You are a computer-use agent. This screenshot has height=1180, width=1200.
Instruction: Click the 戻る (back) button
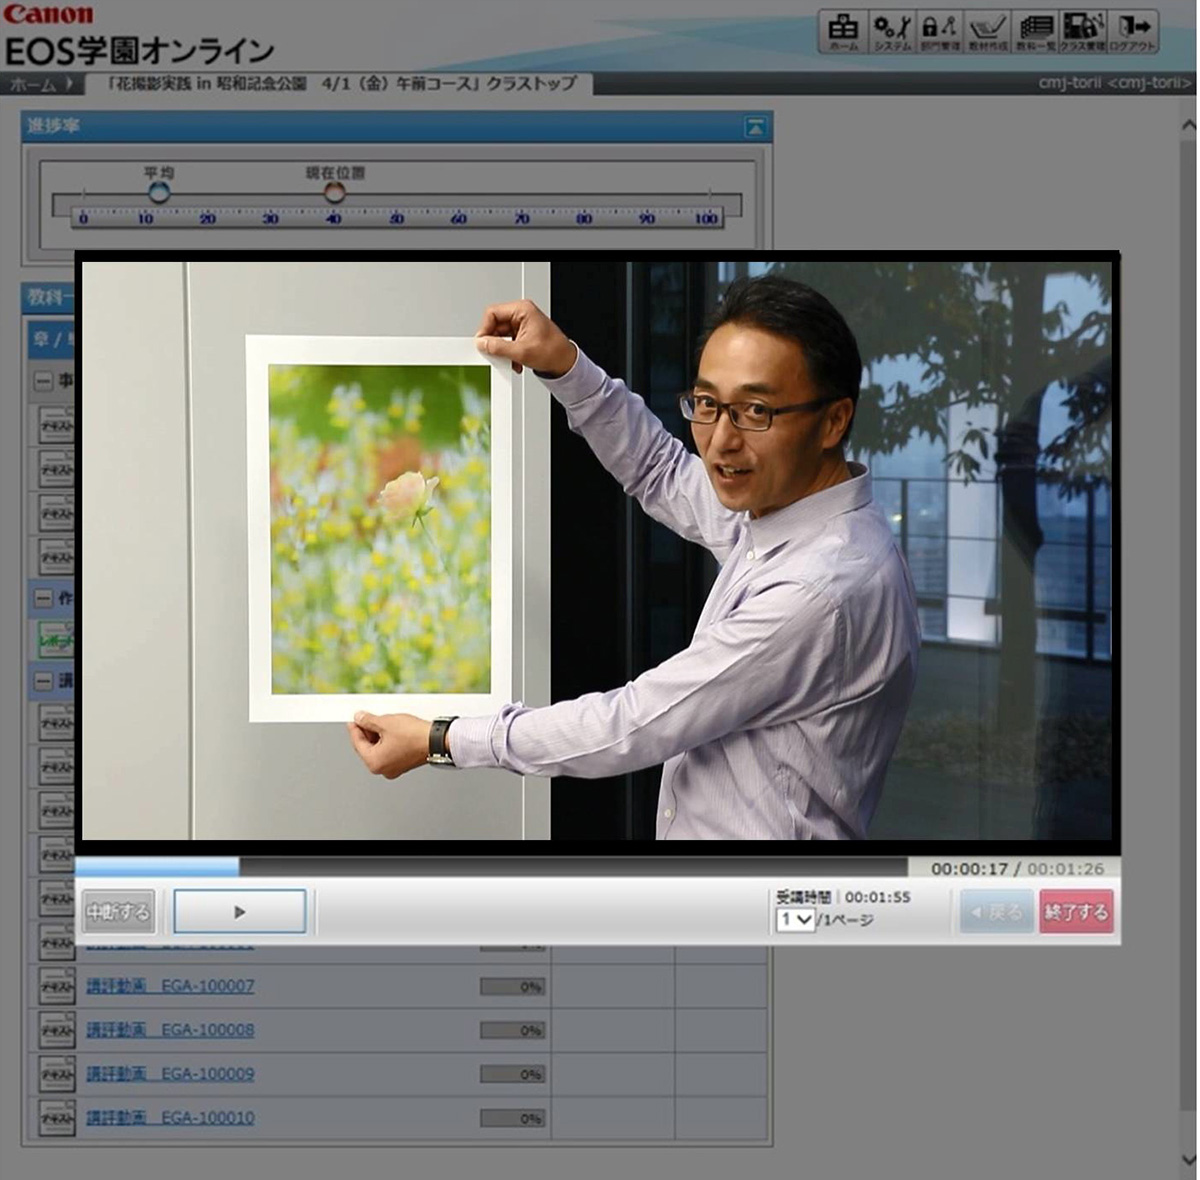[x=996, y=912]
